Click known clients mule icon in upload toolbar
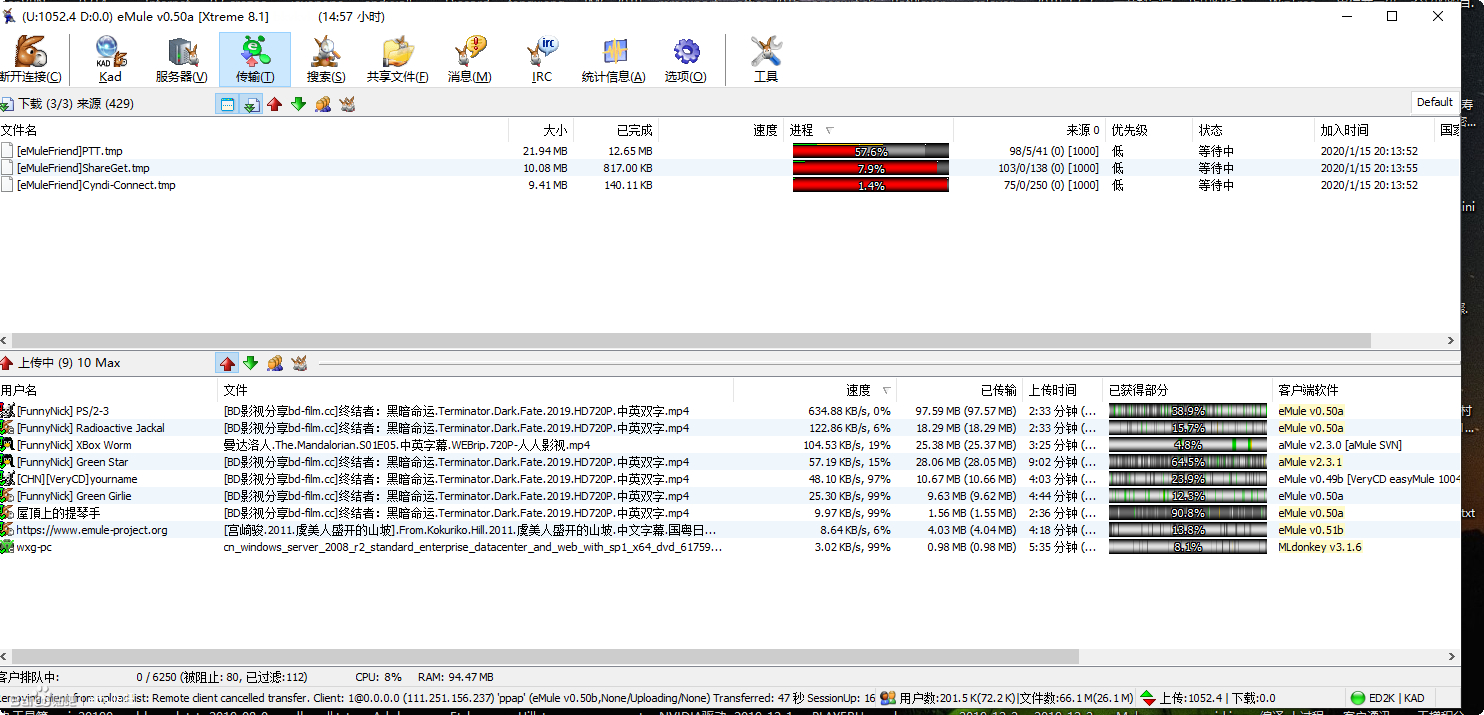 (299, 363)
